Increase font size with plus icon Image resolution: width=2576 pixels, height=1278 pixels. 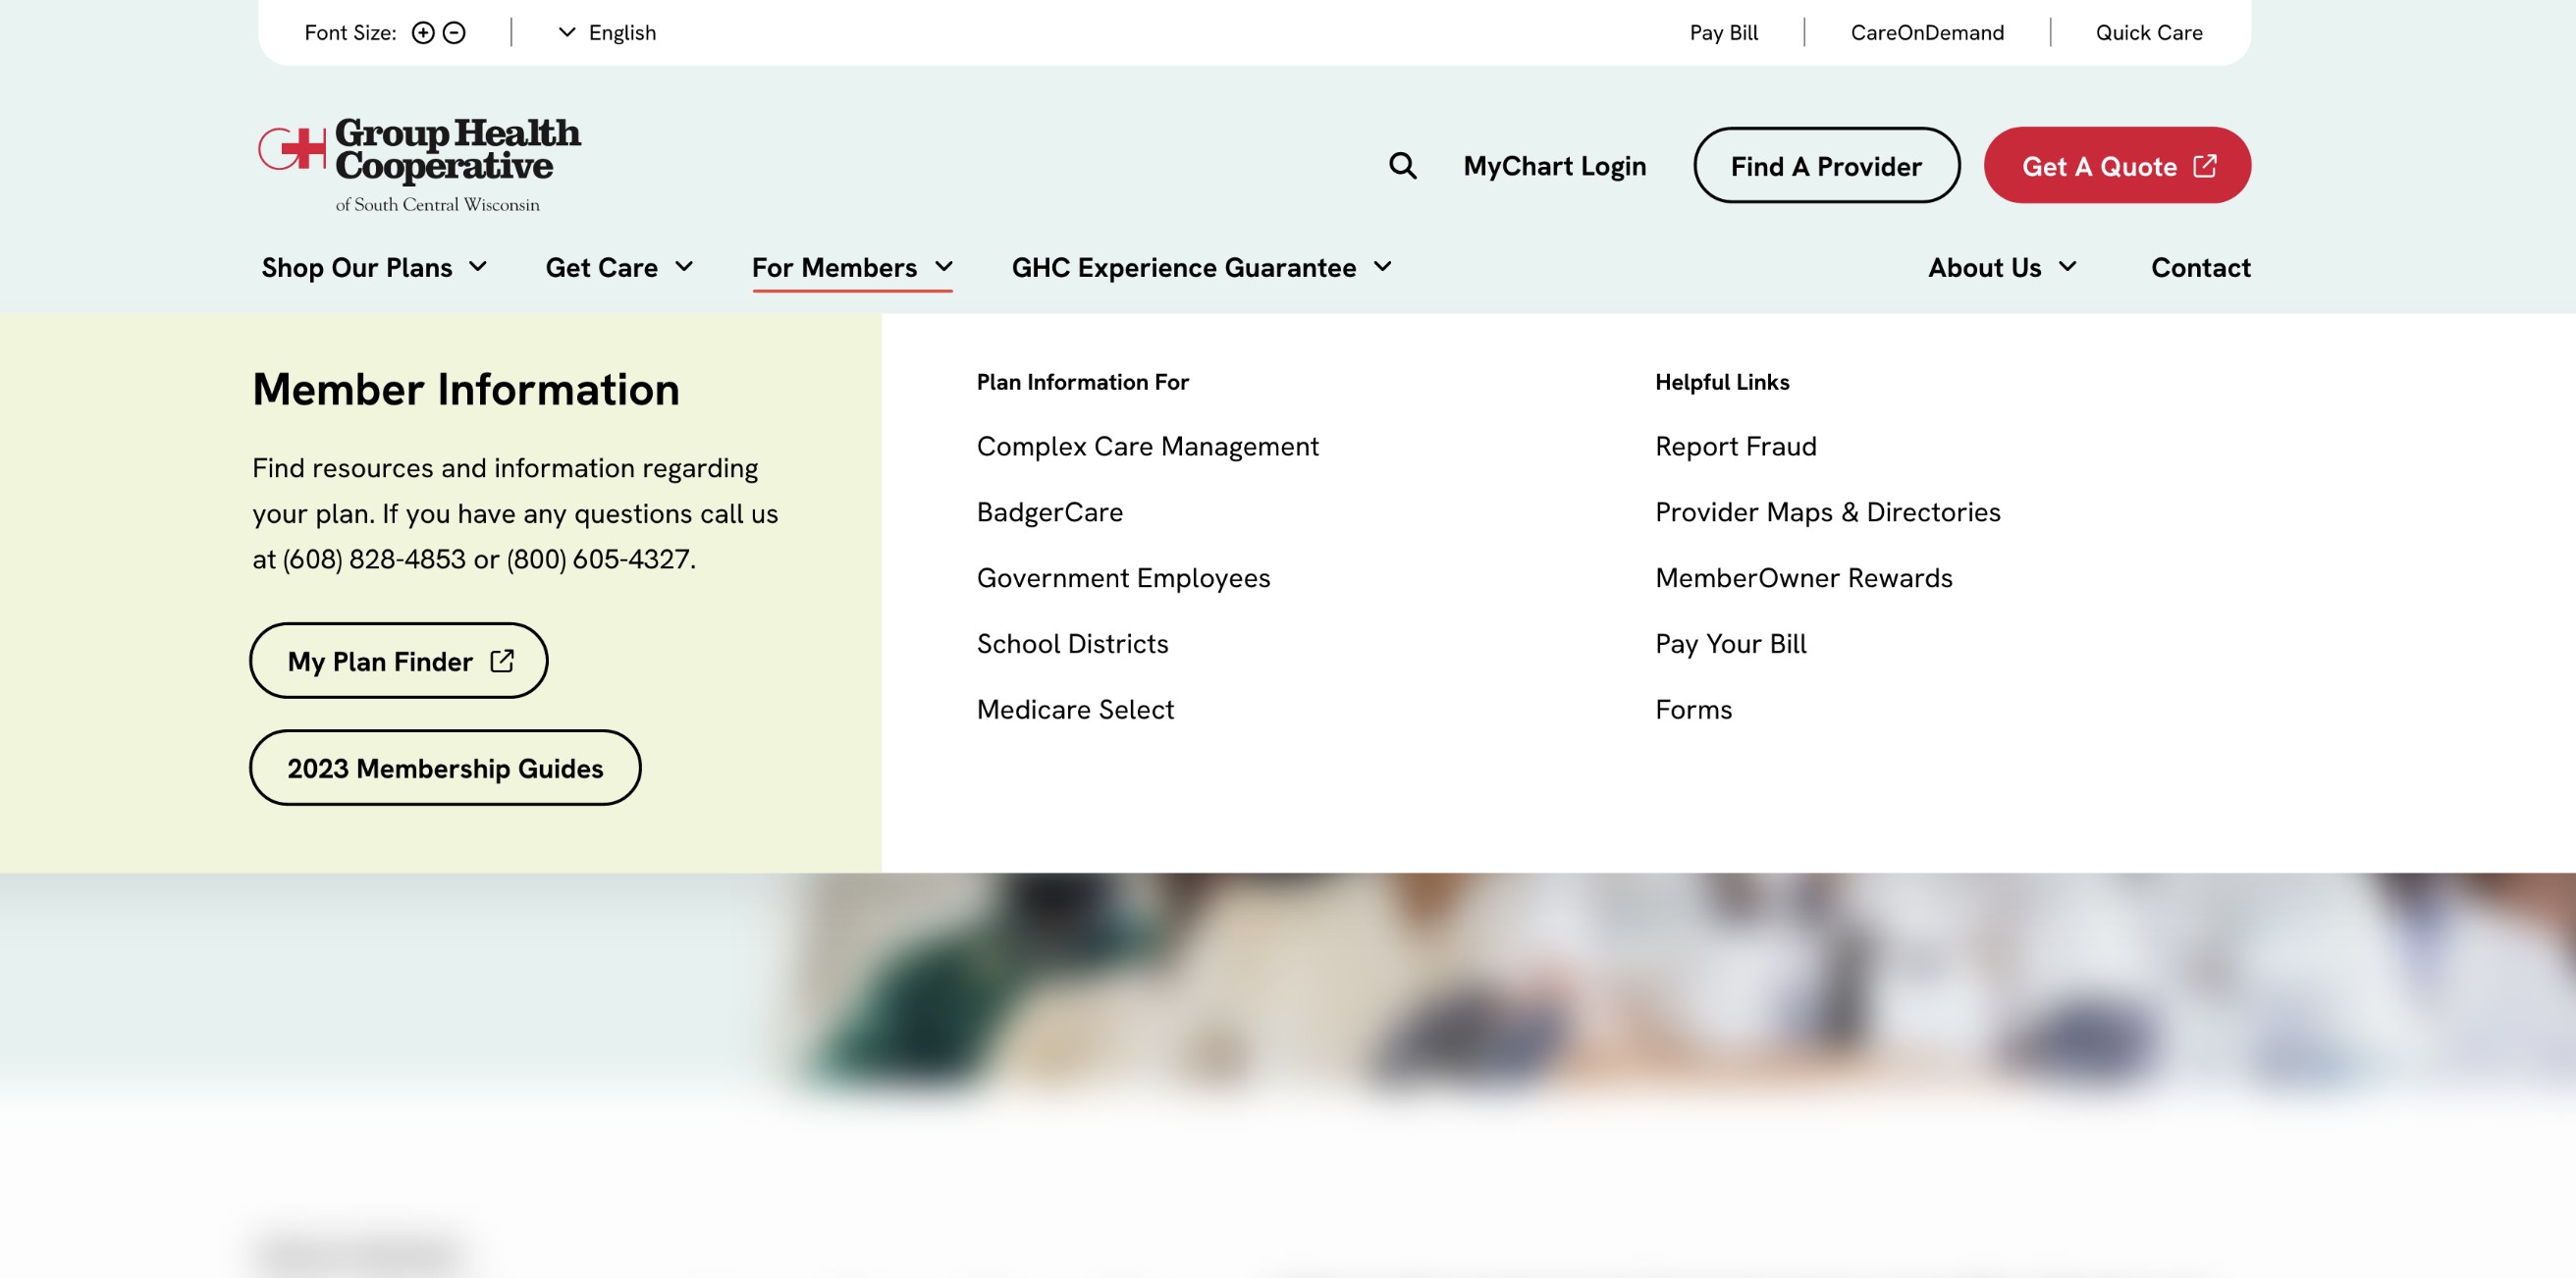point(423,33)
